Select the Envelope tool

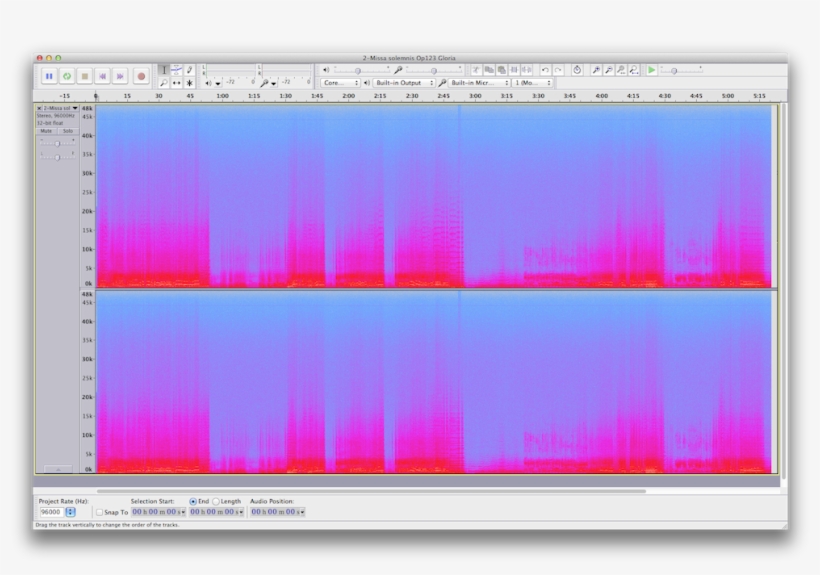pyautogui.click(x=177, y=70)
